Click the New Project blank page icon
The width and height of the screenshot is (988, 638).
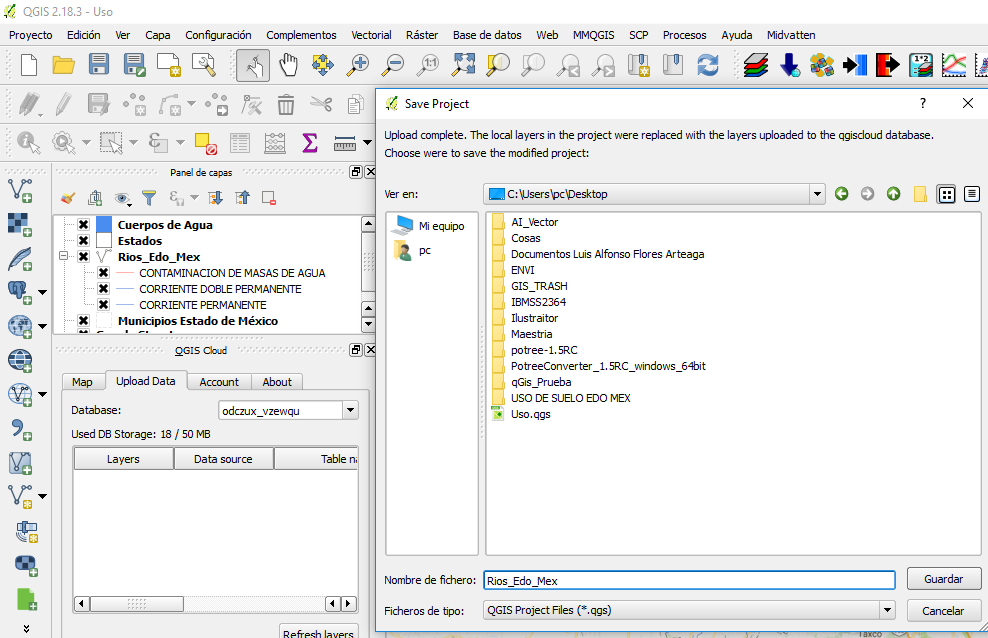(x=29, y=65)
